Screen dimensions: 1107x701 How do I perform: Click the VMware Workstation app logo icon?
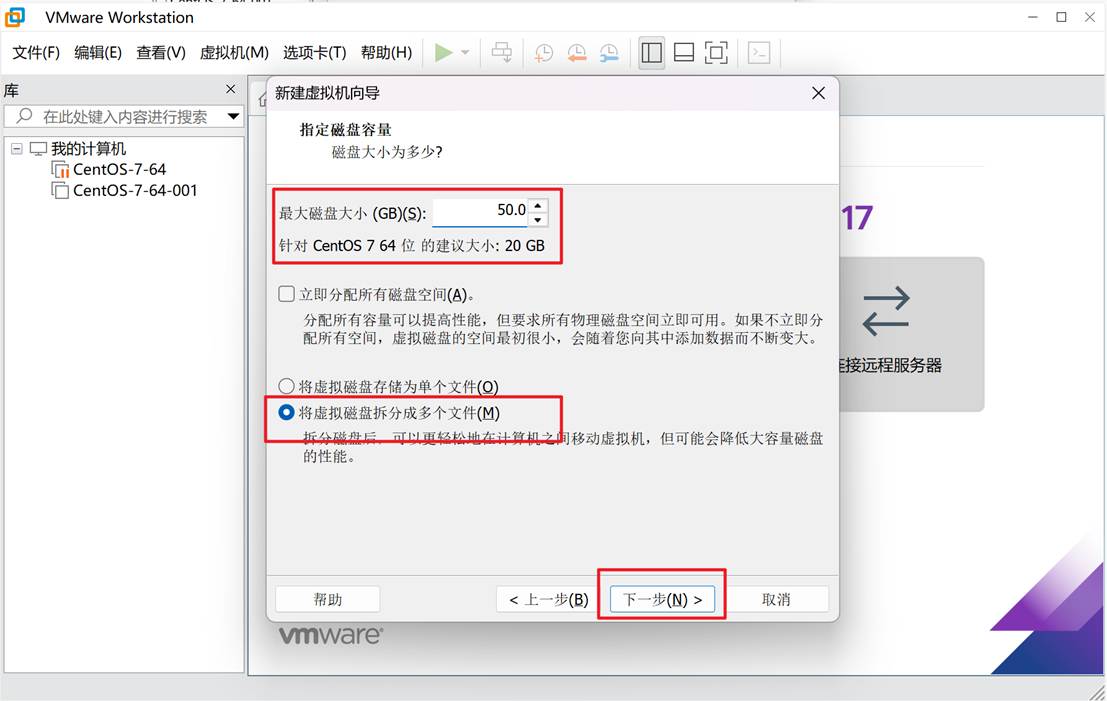15,17
